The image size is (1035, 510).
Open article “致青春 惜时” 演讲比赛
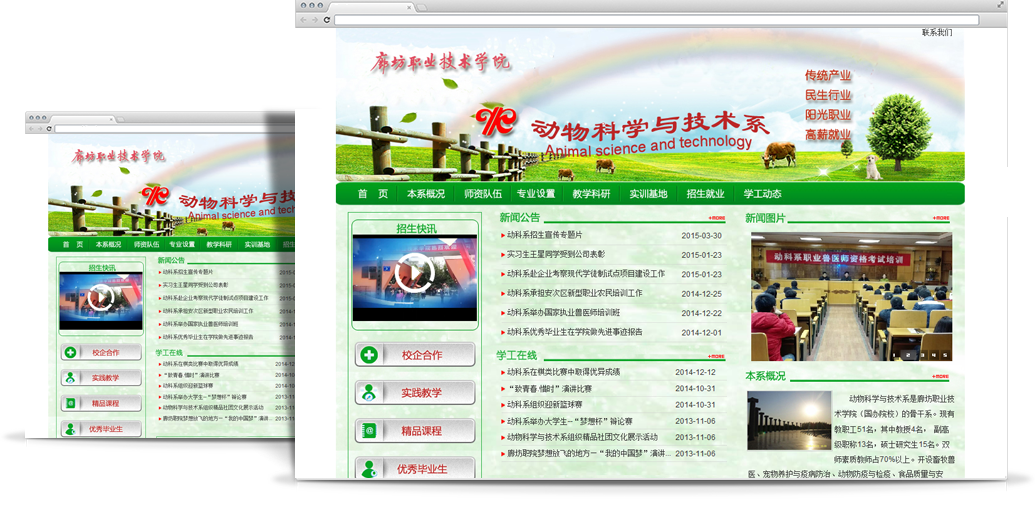pos(550,388)
